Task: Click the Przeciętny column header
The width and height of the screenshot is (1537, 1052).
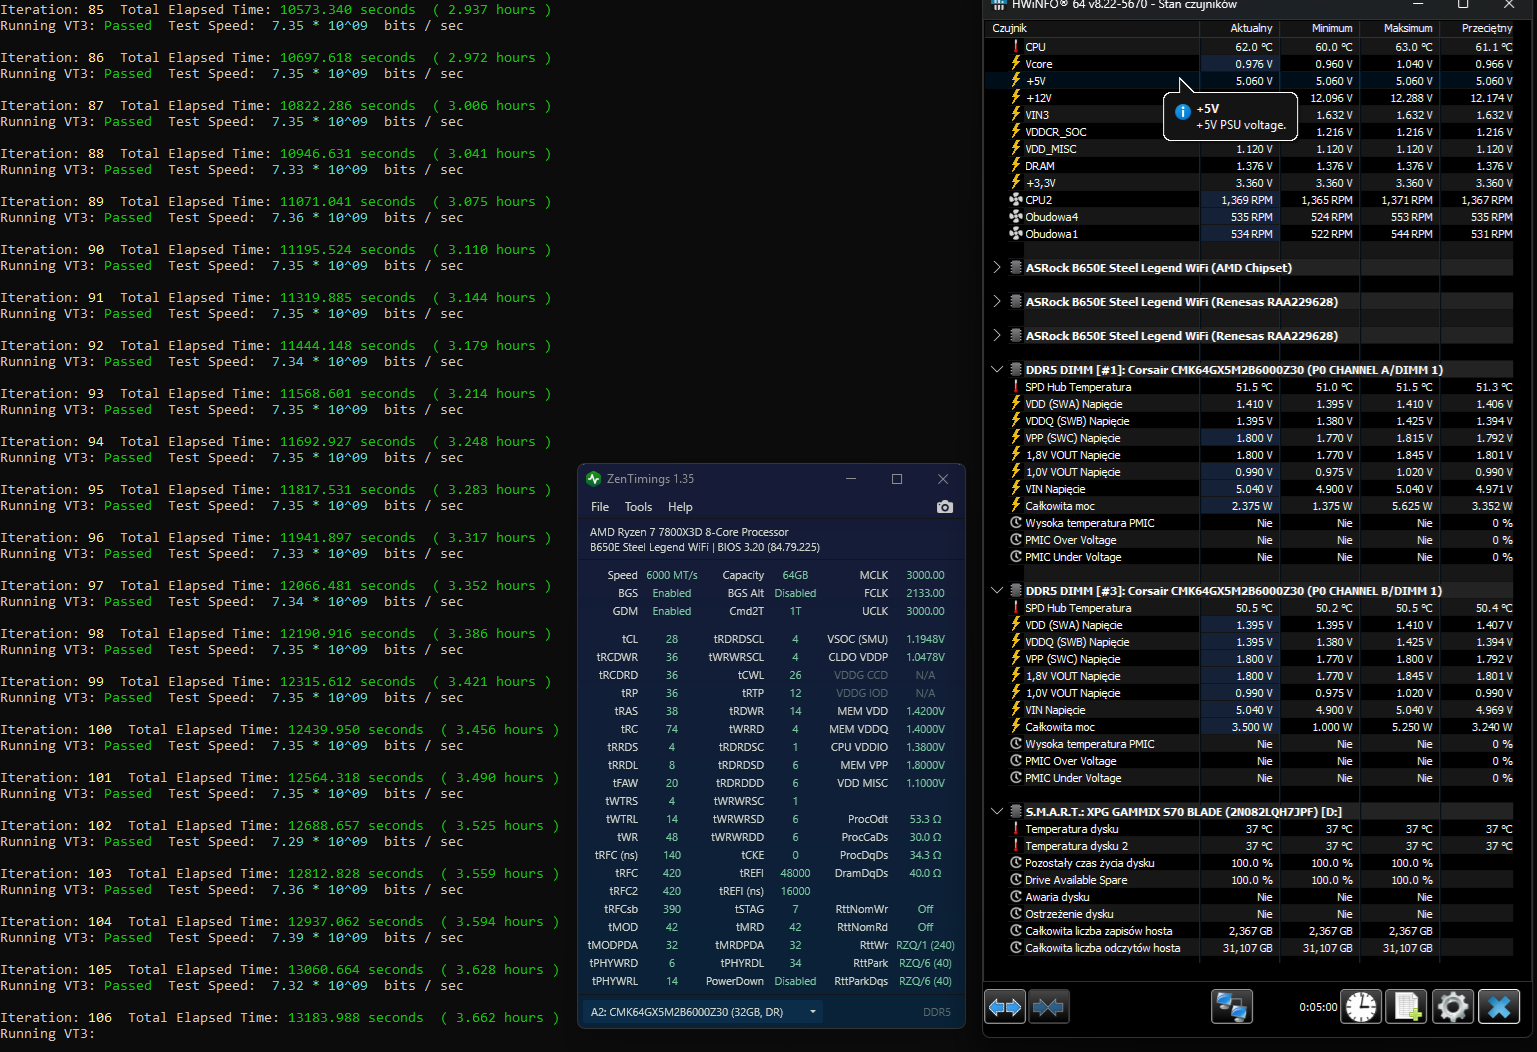Action: (x=1487, y=28)
